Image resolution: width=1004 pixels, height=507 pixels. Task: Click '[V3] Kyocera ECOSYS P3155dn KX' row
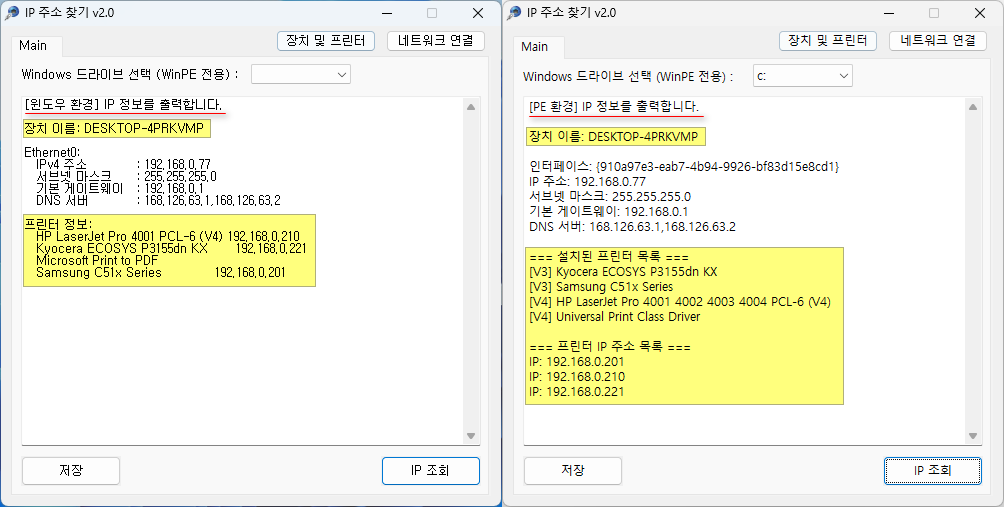pos(623,271)
